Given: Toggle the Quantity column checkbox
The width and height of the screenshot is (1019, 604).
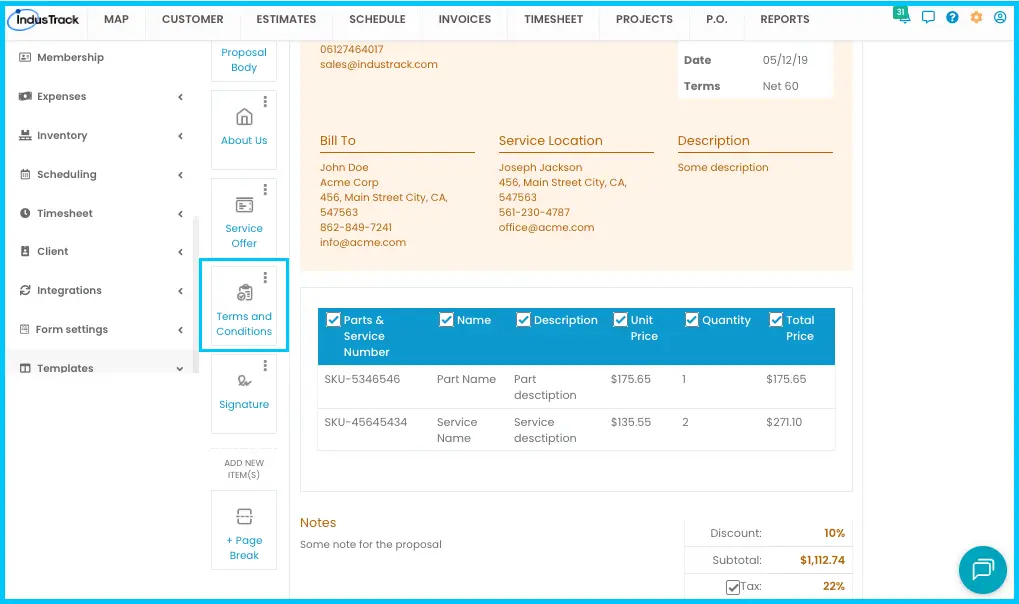Looking at the screenshot, I should pos(692,320).
